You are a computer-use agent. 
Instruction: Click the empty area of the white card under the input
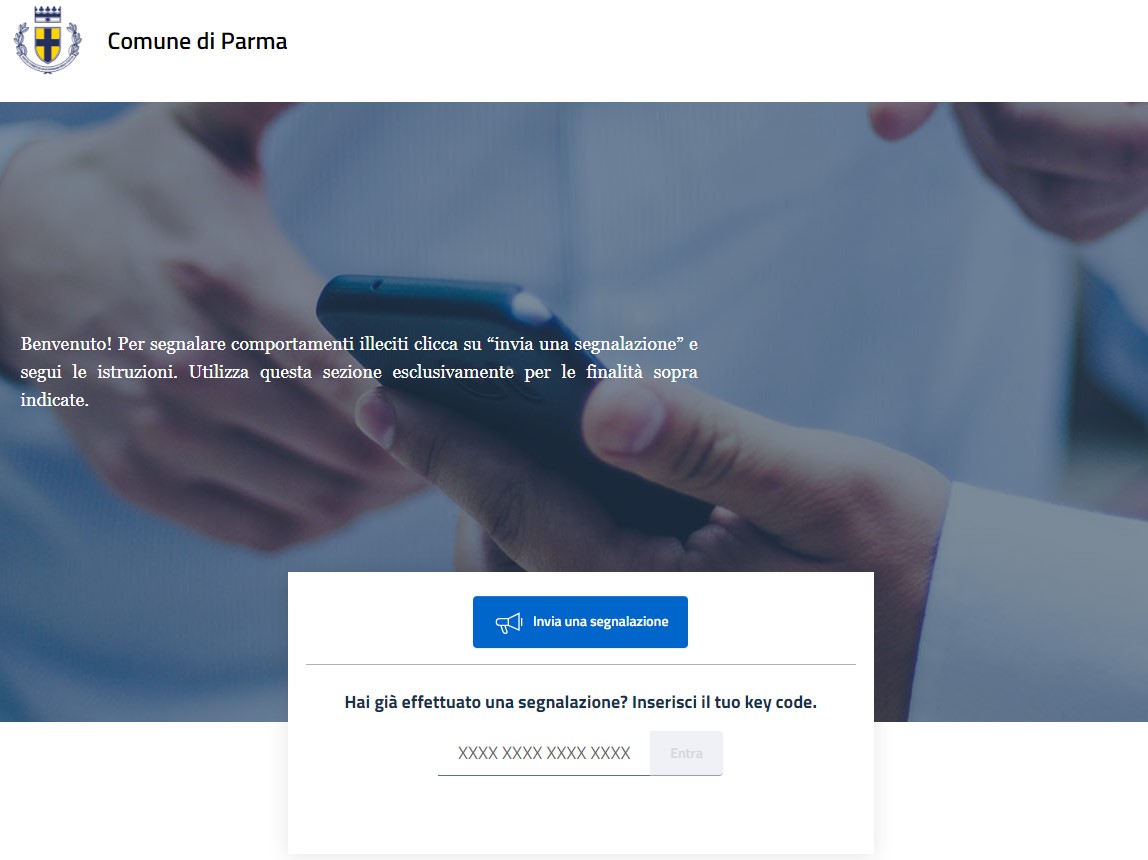tap(581, 816)
